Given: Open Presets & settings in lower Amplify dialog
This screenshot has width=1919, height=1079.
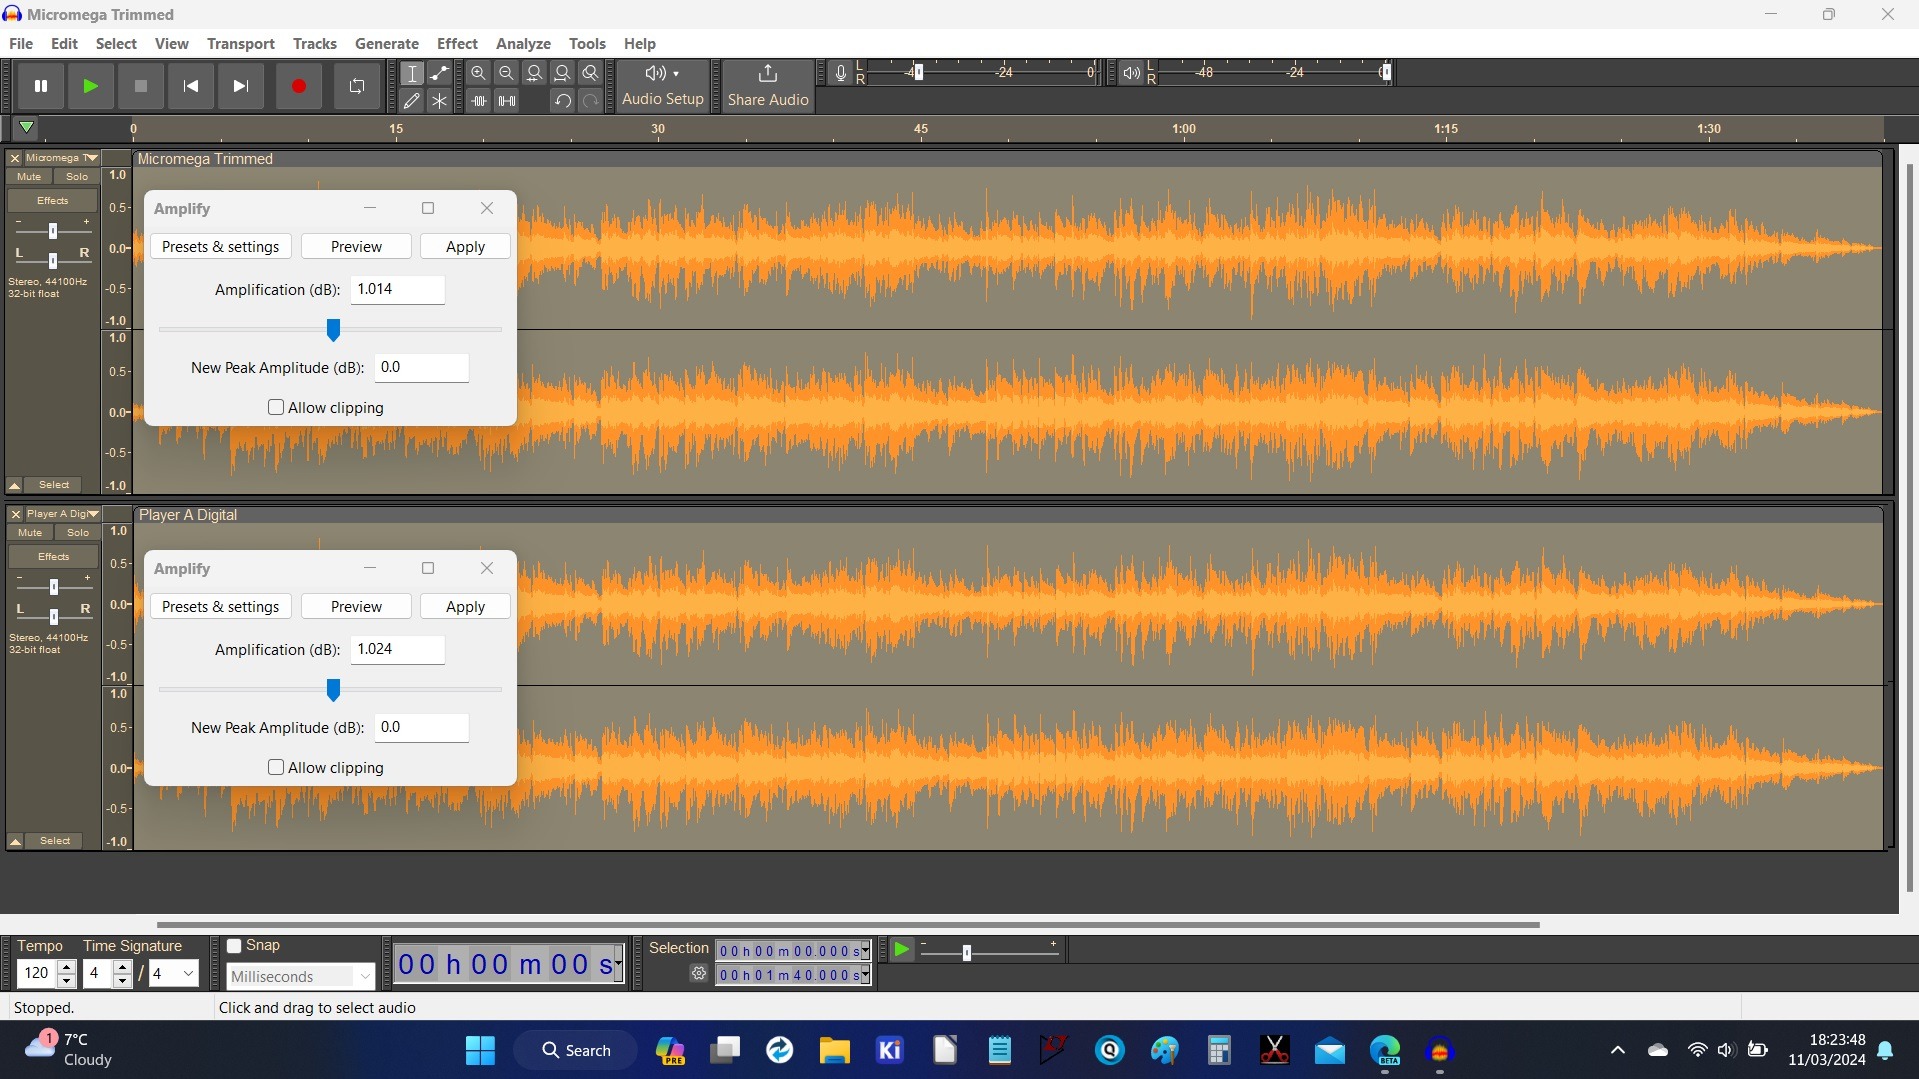Looking at the screenshot, I should pos(221,606).
